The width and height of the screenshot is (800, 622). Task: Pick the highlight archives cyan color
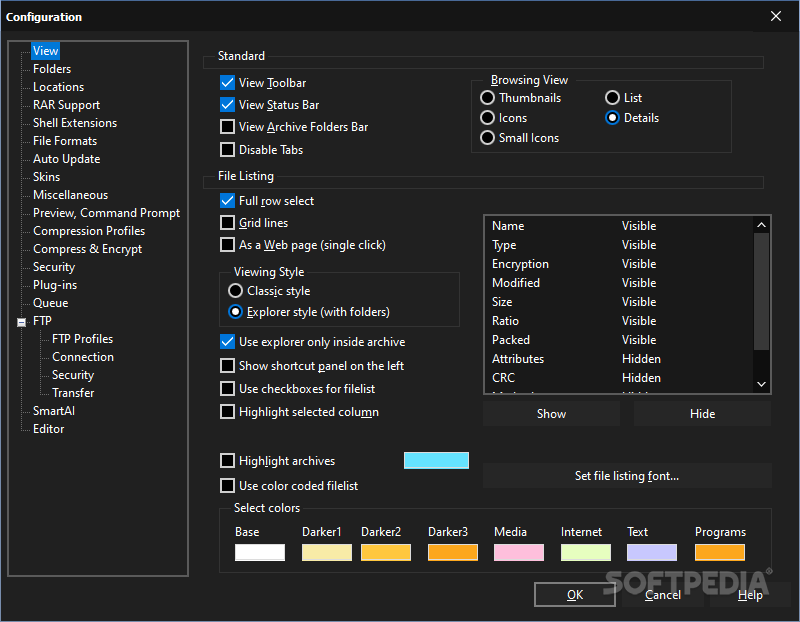tap(436, 460)
